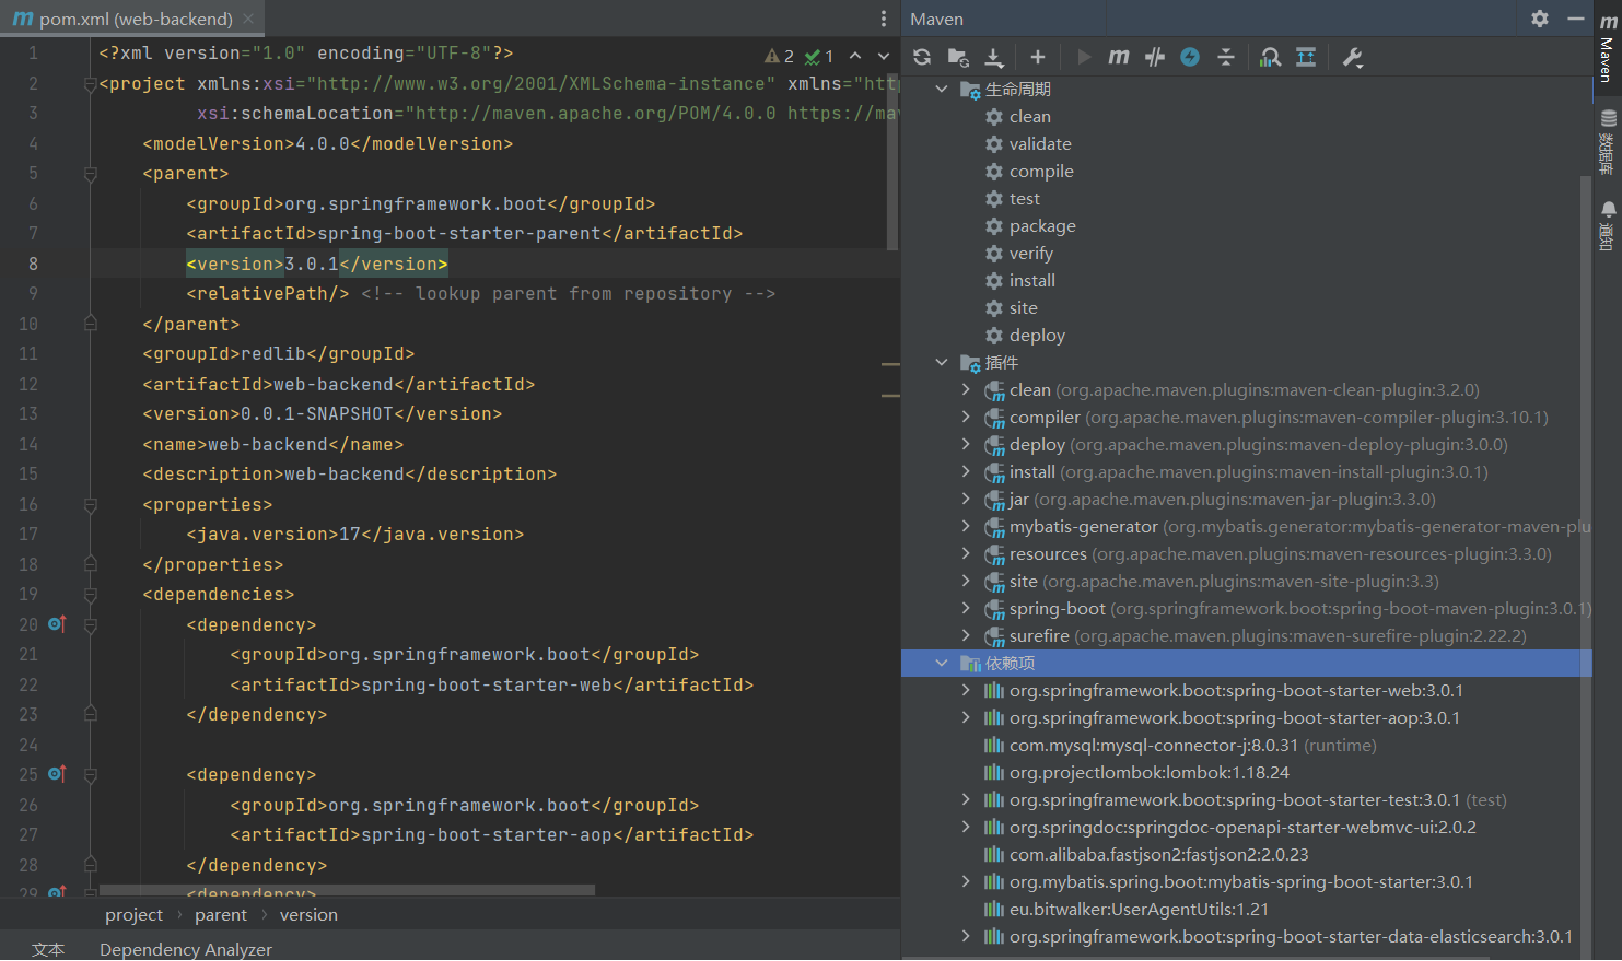Select the clean lifecycle goal
This screenshot has height=961, width=1622.
1030,116
